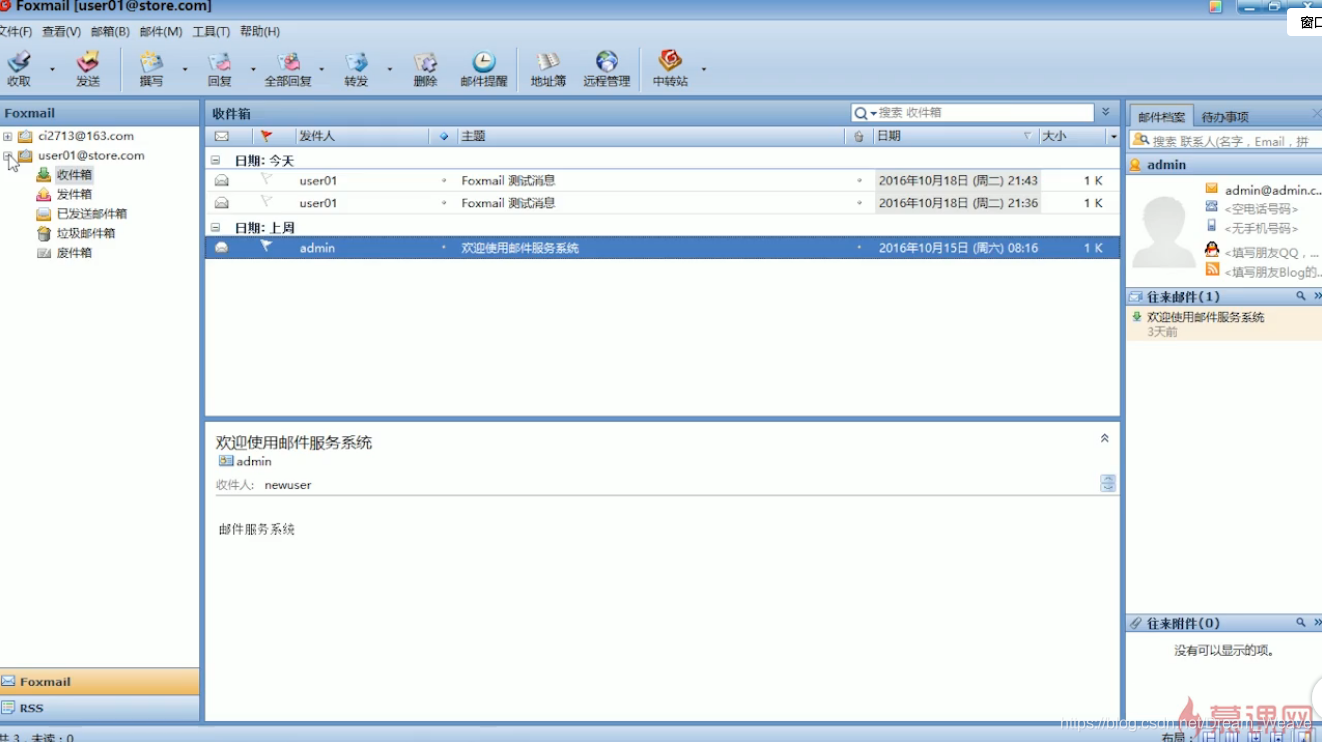The image size is (1322, 742).
Task: Open the 邮件(M) menu
Action: (161, 31)
